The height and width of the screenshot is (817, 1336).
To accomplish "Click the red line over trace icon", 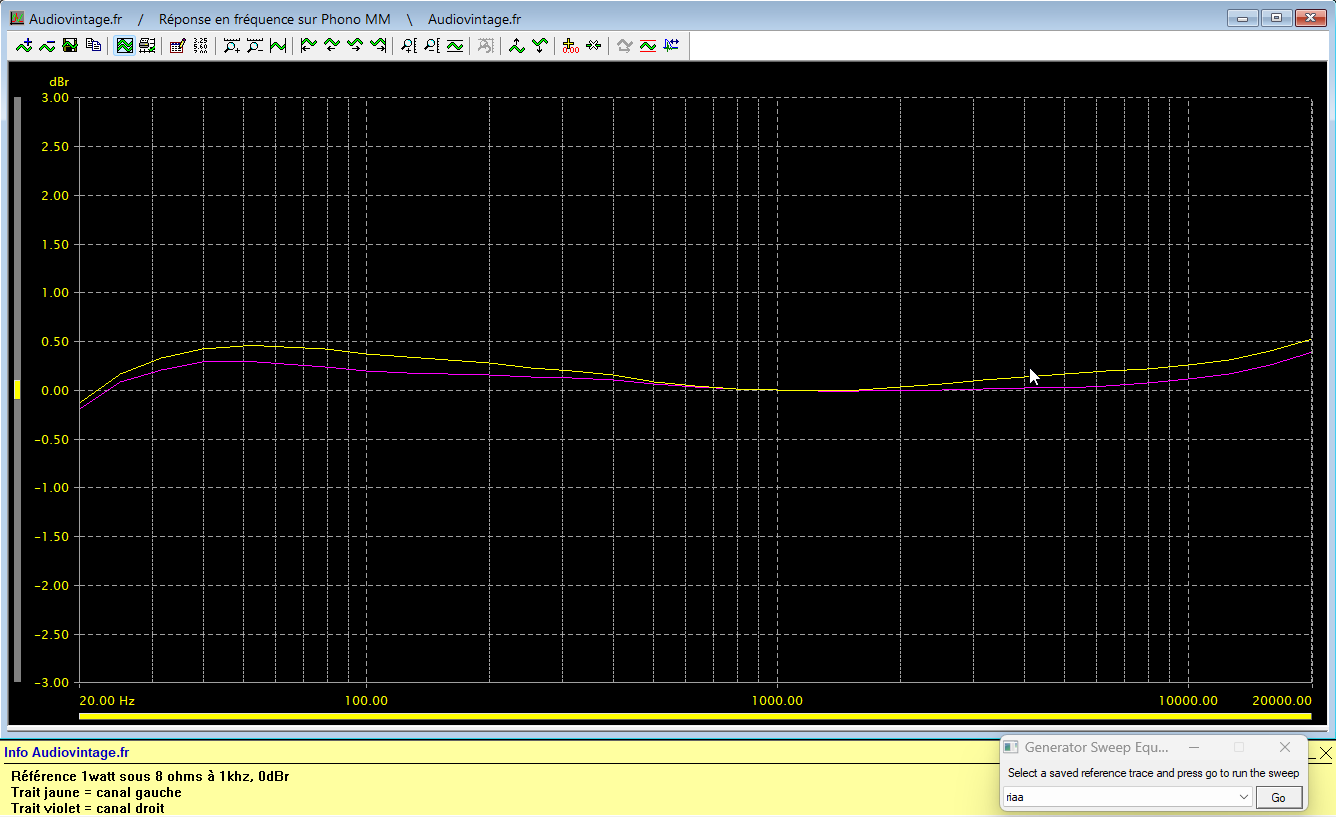I will (647, 45).
